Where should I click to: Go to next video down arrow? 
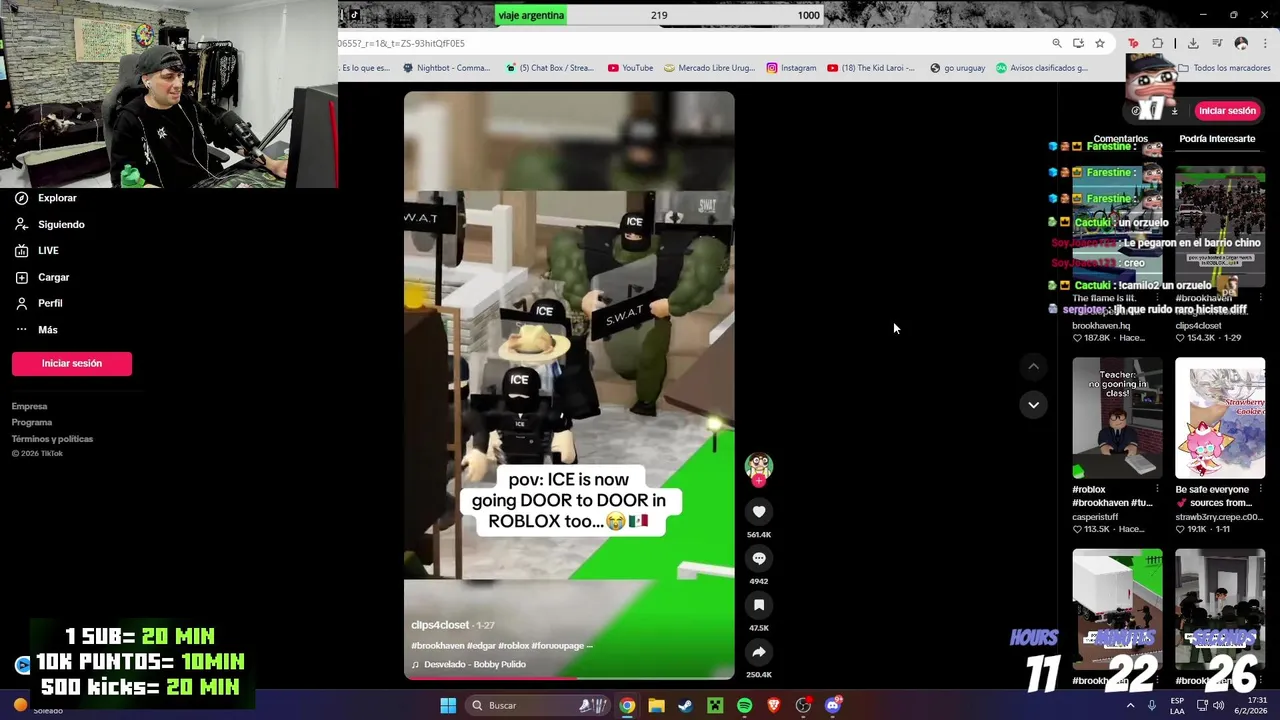(1033, 405)
